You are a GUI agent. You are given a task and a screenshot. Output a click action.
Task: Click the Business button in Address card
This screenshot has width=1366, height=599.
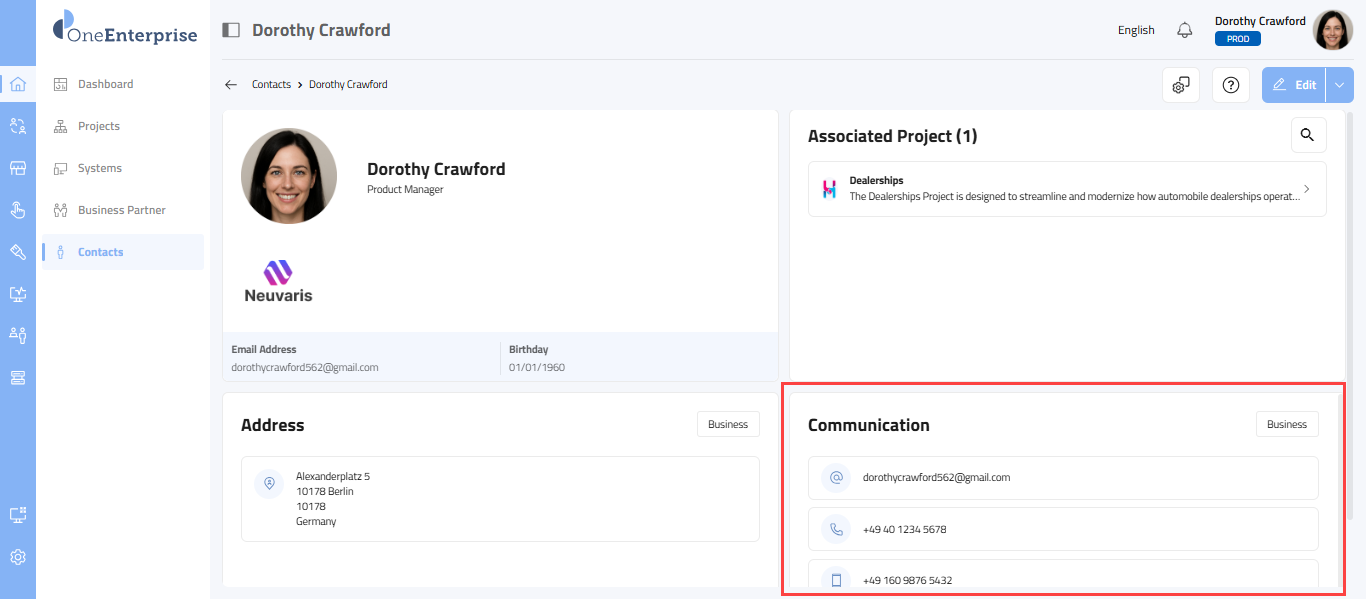pyautogui.click(x=728, y=424)
